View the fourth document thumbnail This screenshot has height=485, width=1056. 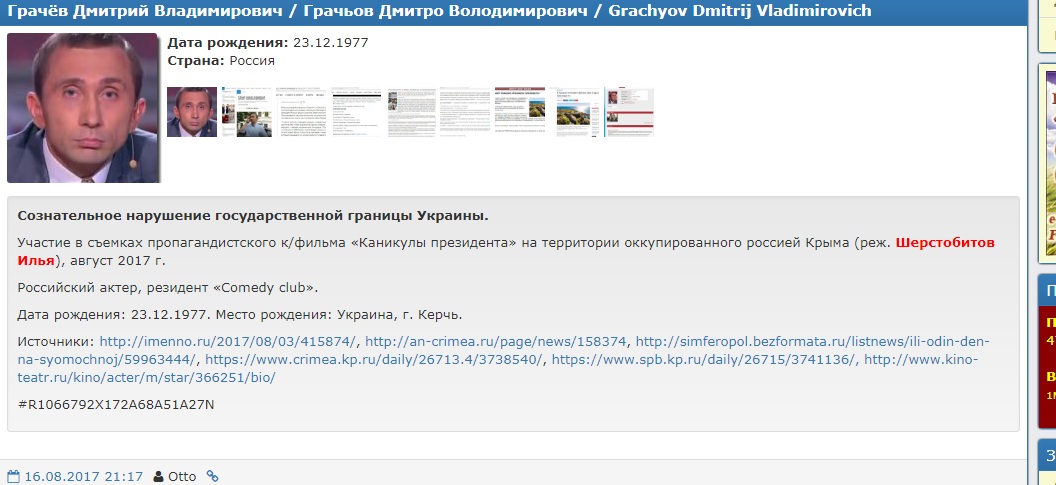[356, 111]
